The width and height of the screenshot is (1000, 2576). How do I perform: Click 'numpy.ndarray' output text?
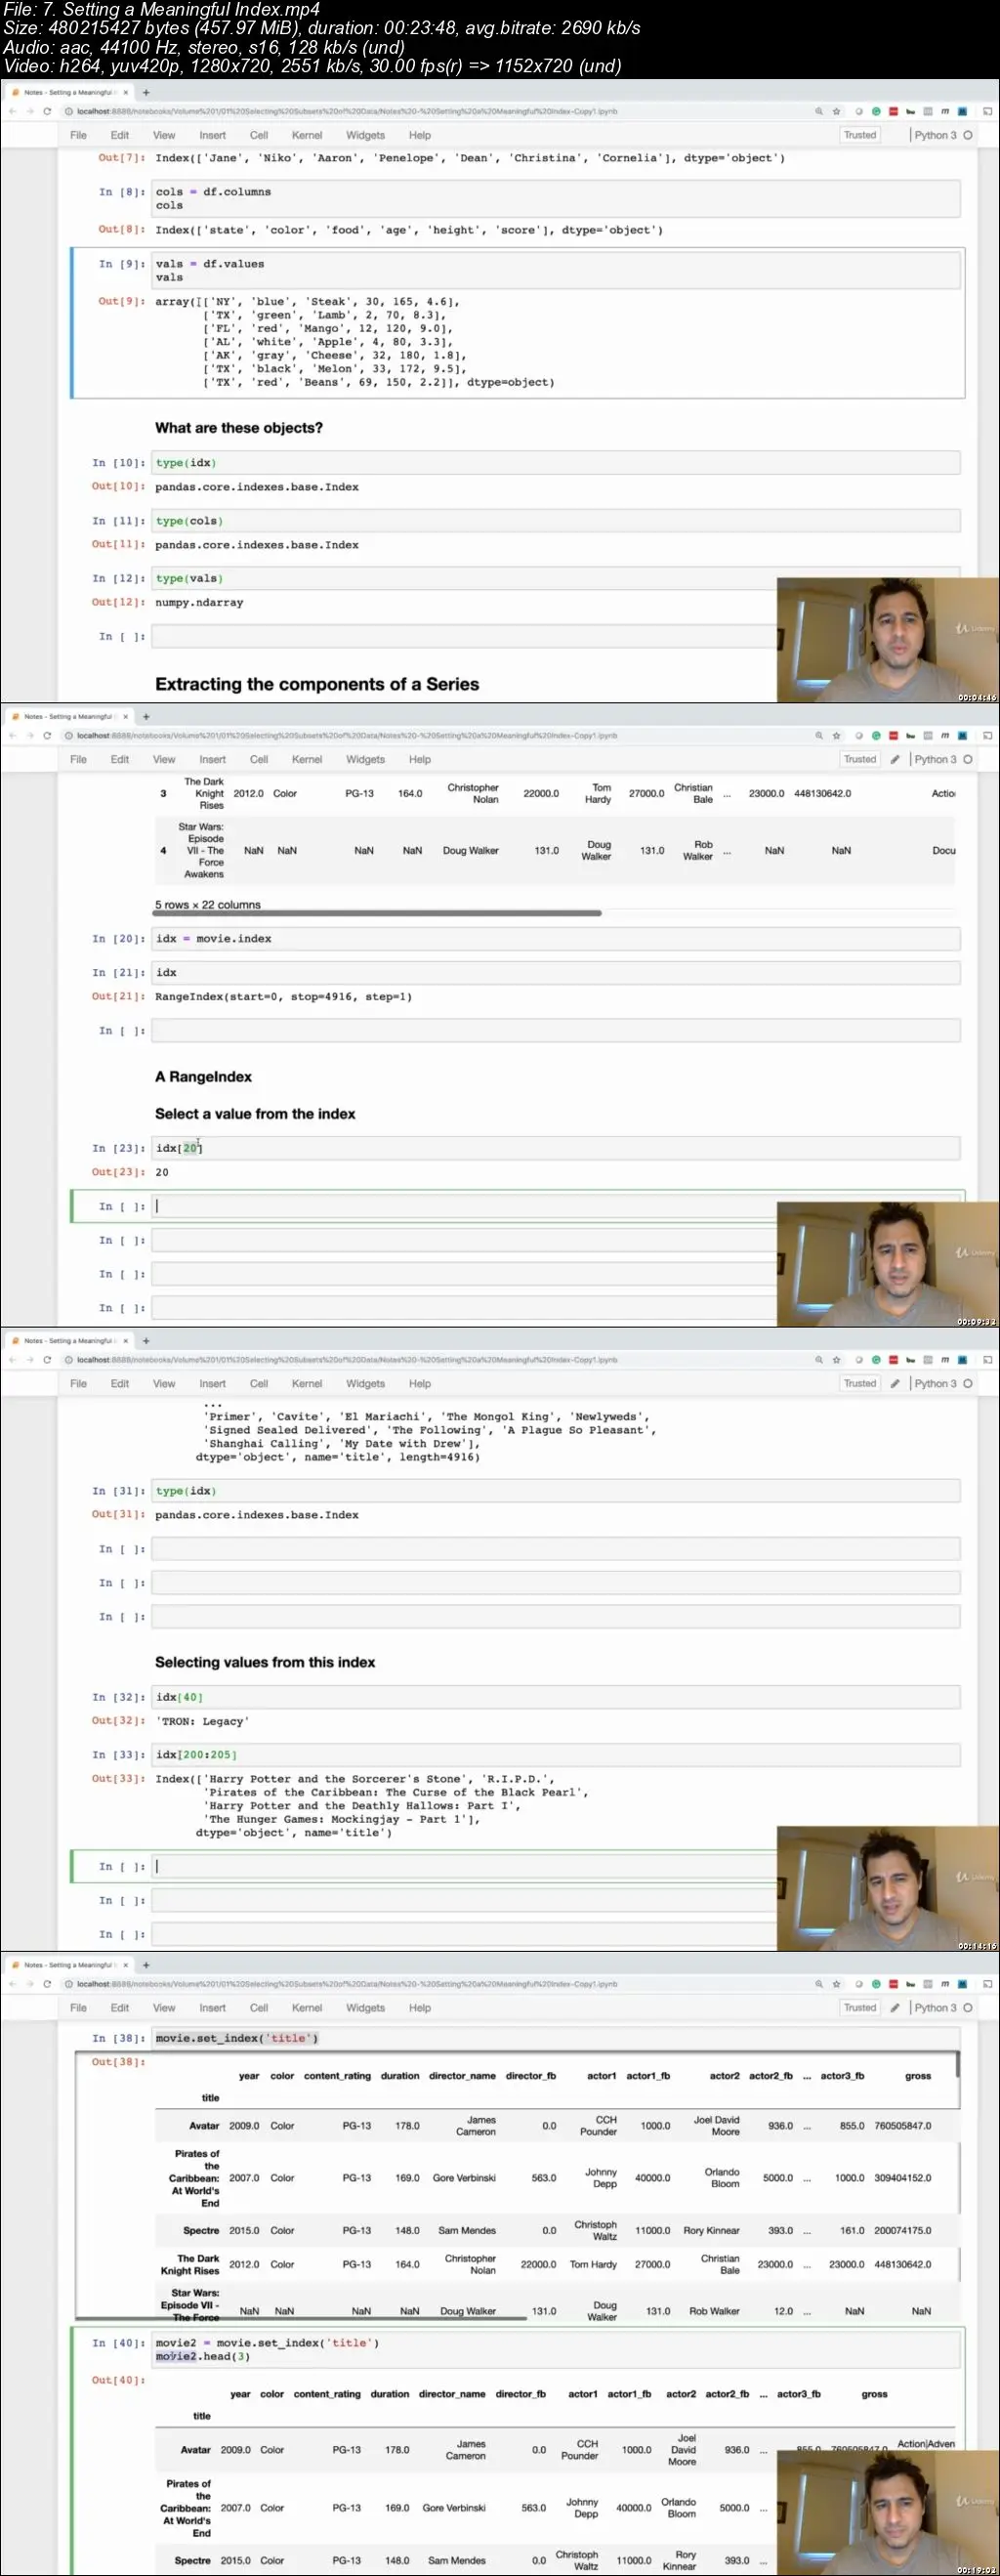(x=199, y=603)
